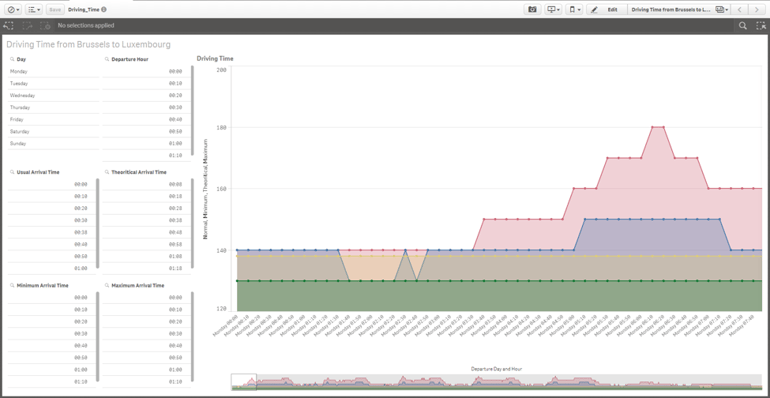Select Thursday in the Day list
Screen dimensions: 770x398
point(54,107)
